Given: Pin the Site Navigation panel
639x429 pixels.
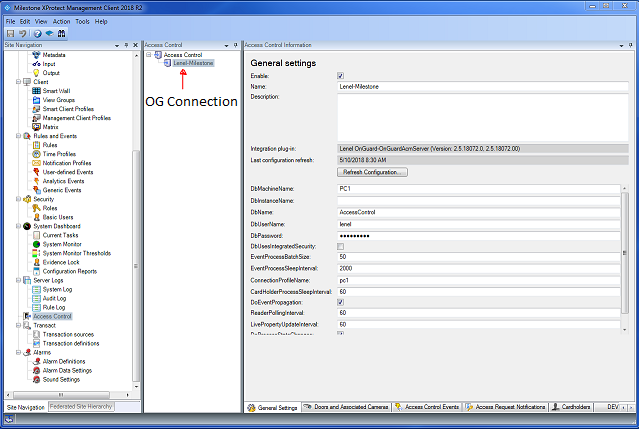Looking at the screenshot, I should point(126,45).
